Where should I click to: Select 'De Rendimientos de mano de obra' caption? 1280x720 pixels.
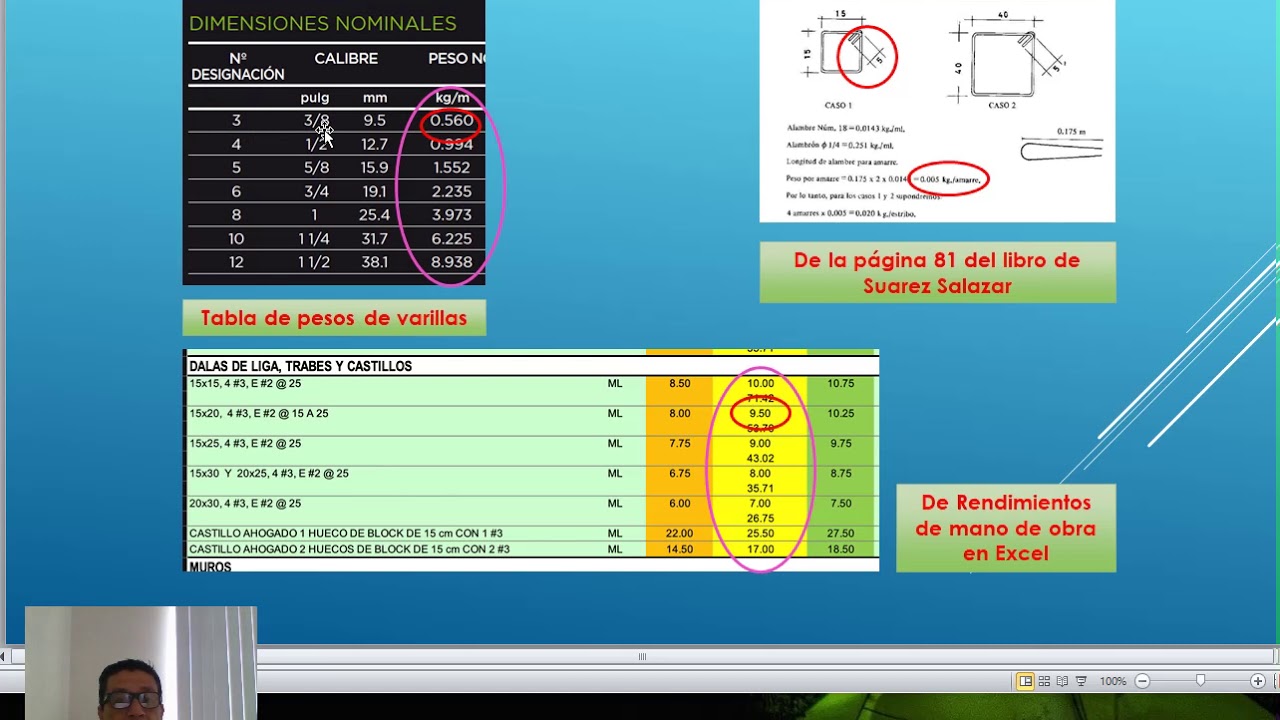tap(1005, 528)
